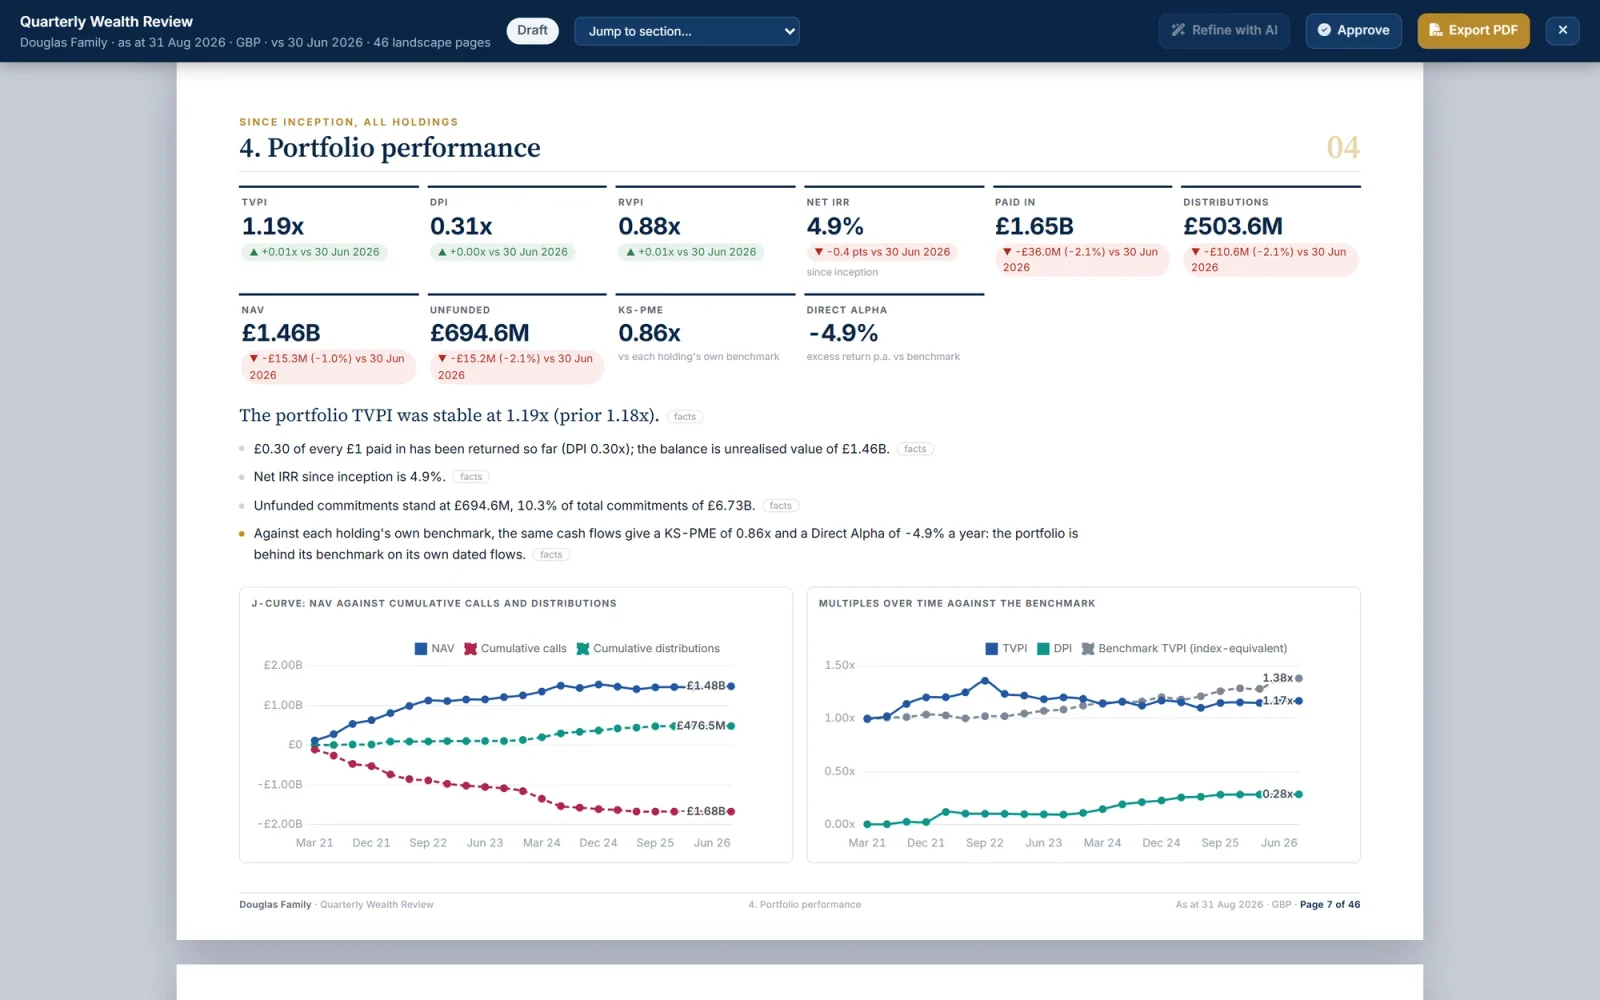Screen dimensions: 1600x1000
Task: Click the -£1.68B calls endpoint label
Action: (x=703, y=812)
